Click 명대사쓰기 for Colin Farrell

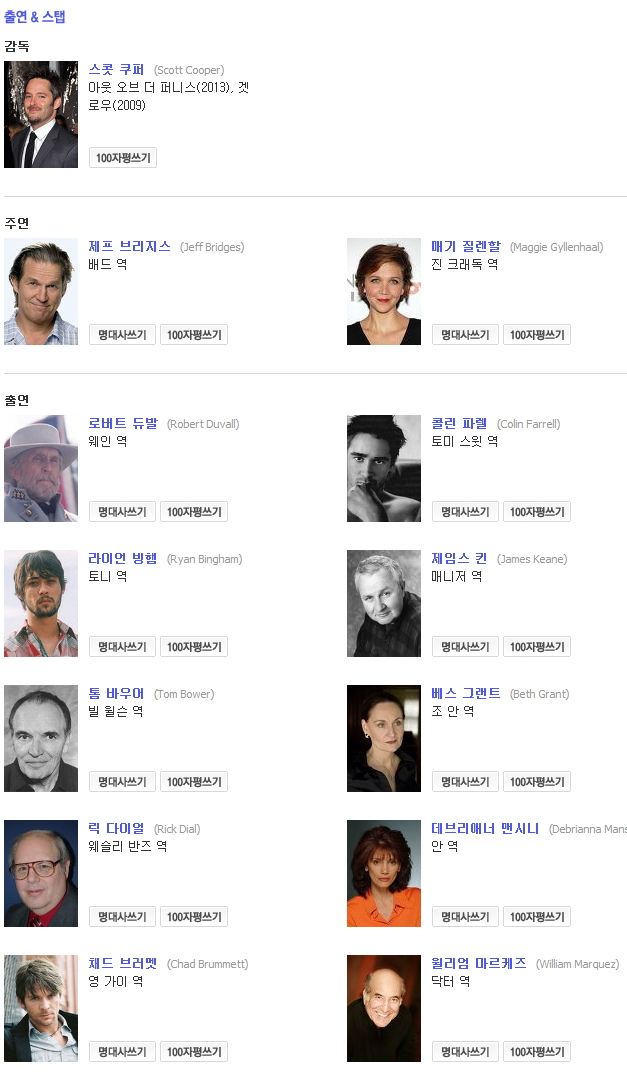coord(465,512)
